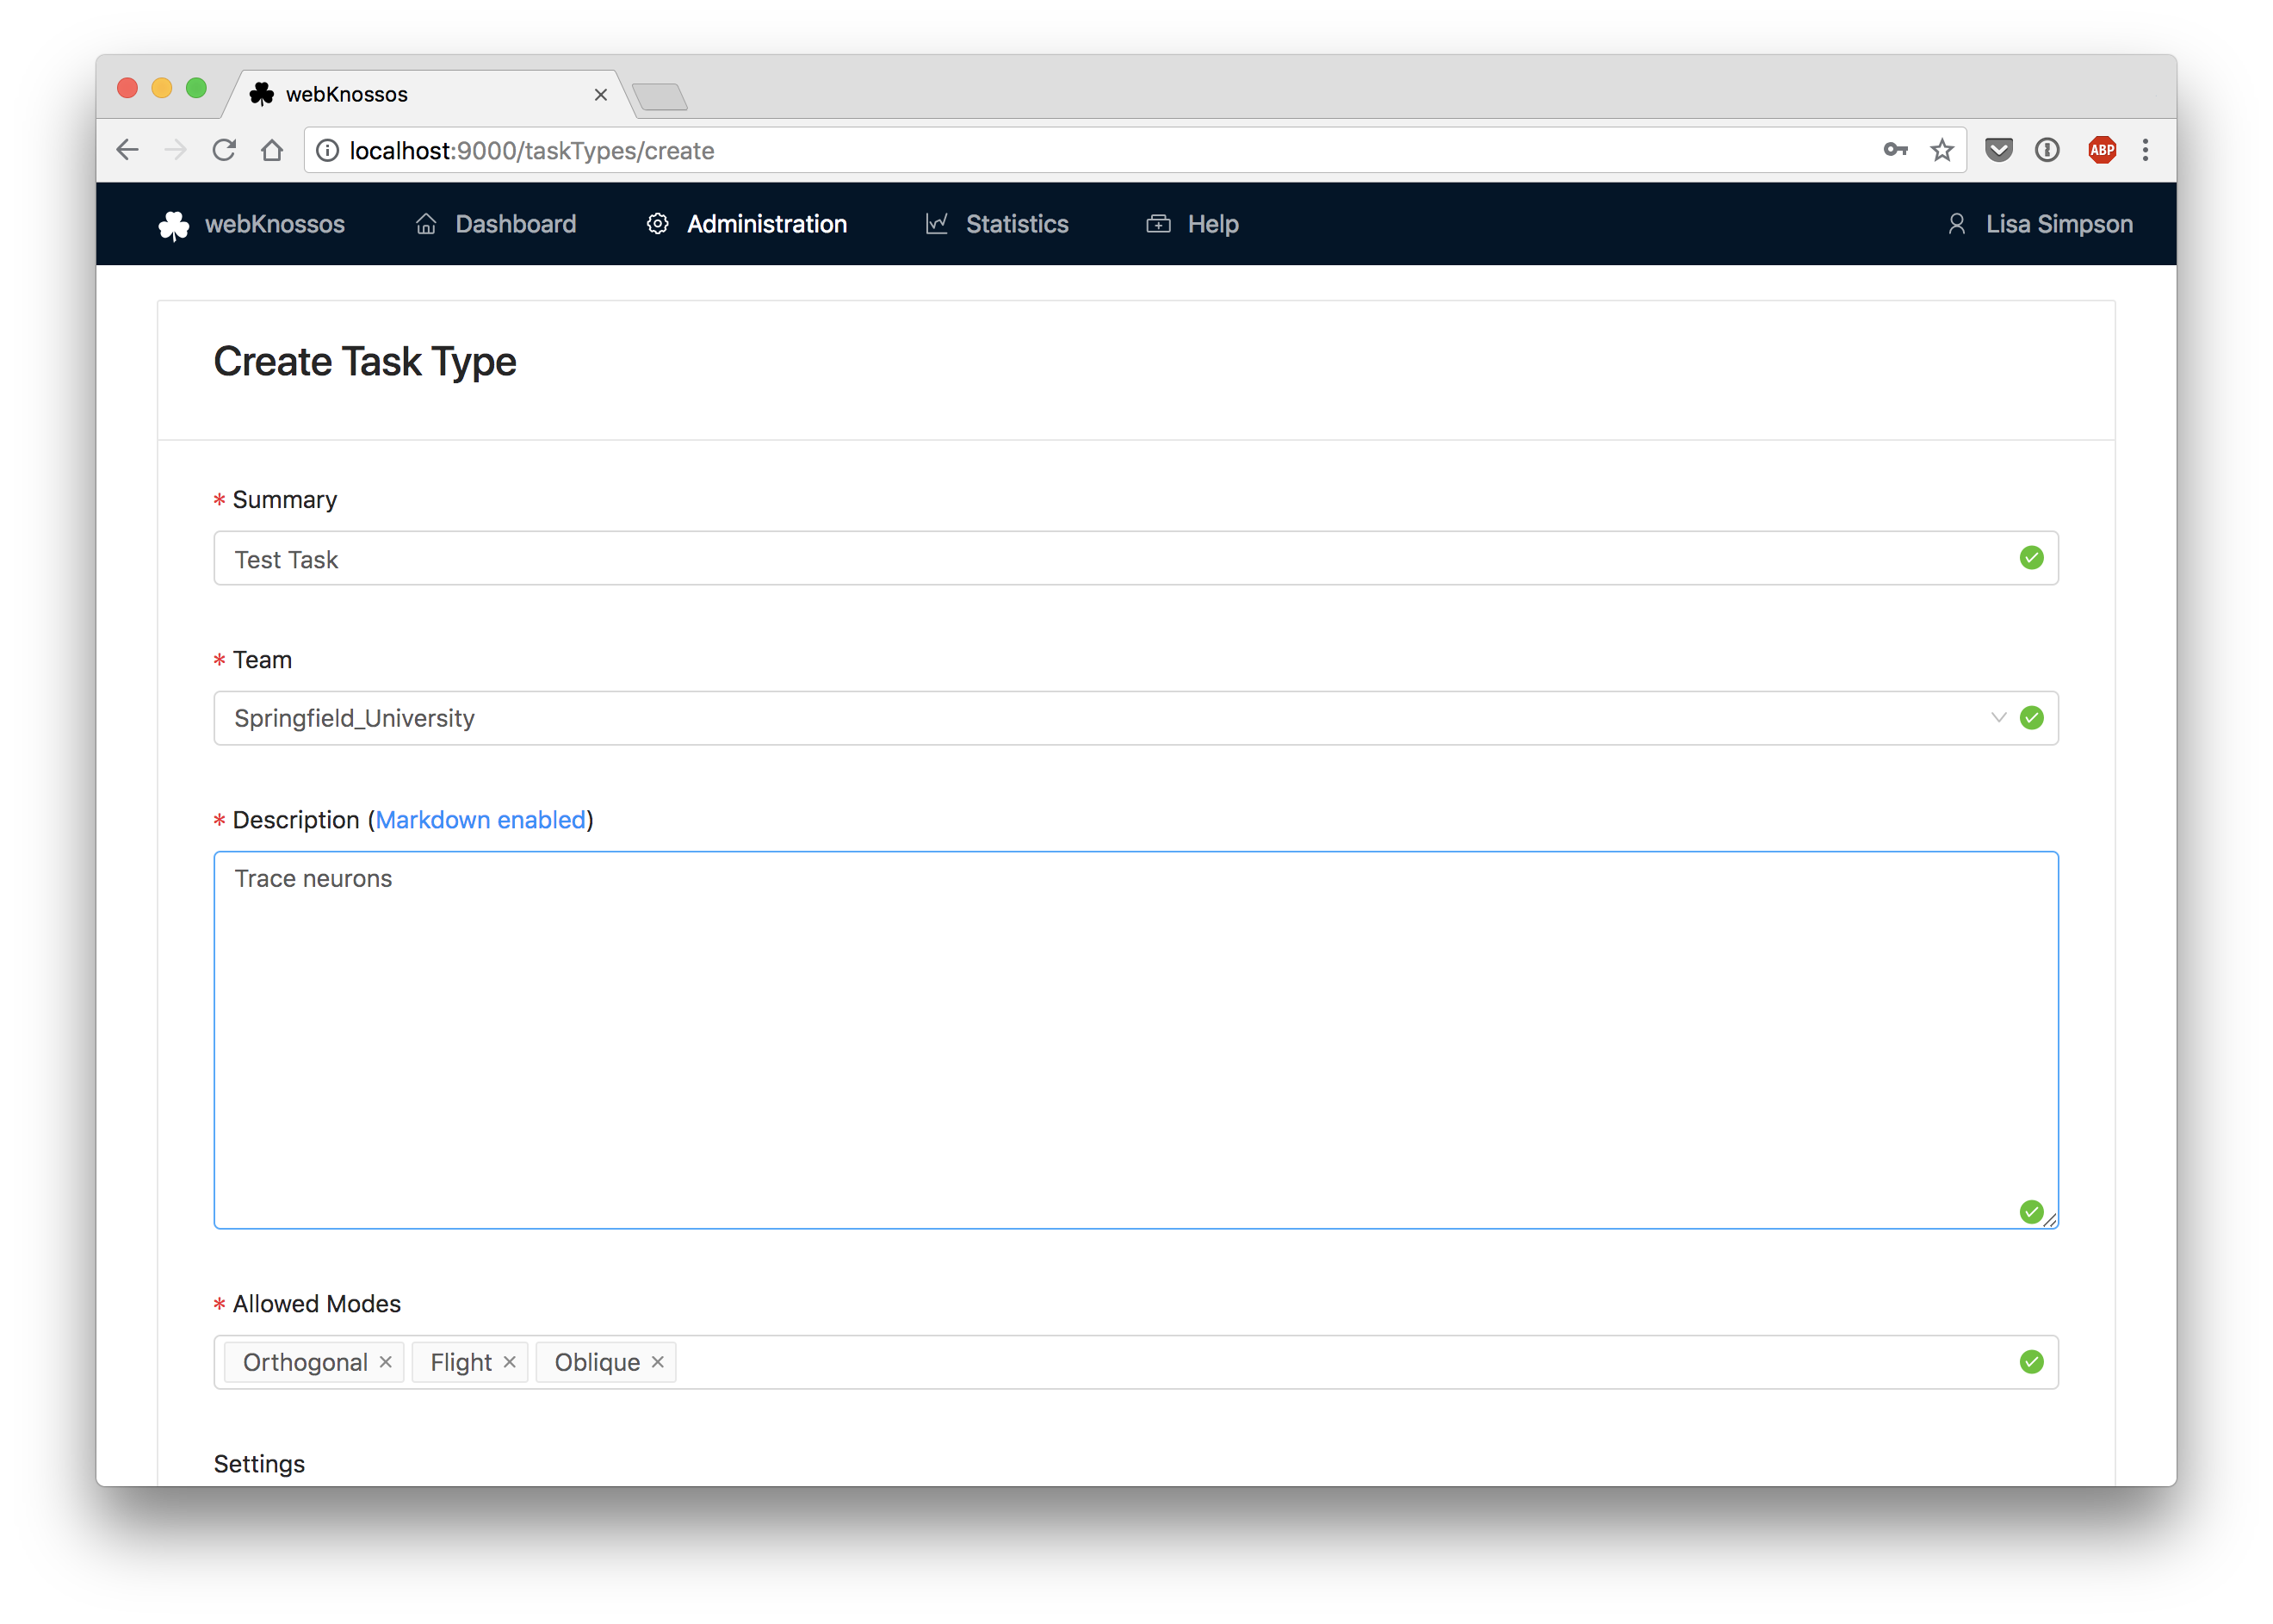
Task: Remove the Oblique mode tag
Action: [x=657, y=1362]
